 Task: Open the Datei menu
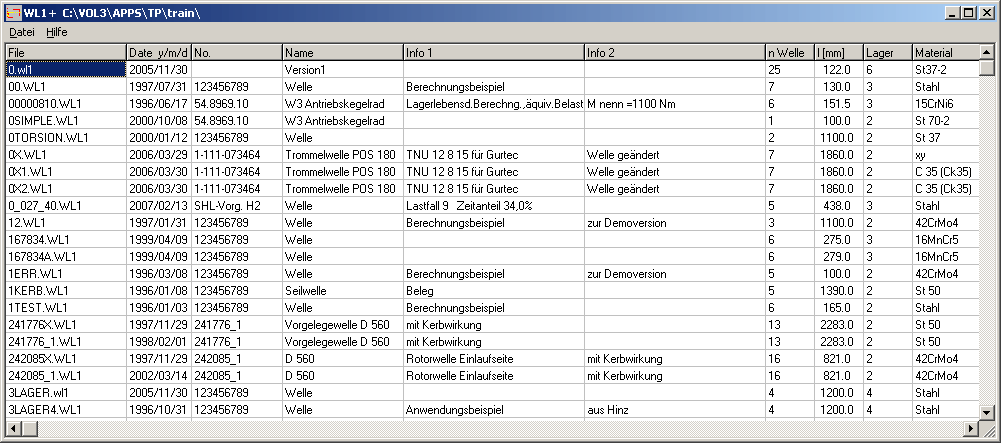click(x=21, y=32)
